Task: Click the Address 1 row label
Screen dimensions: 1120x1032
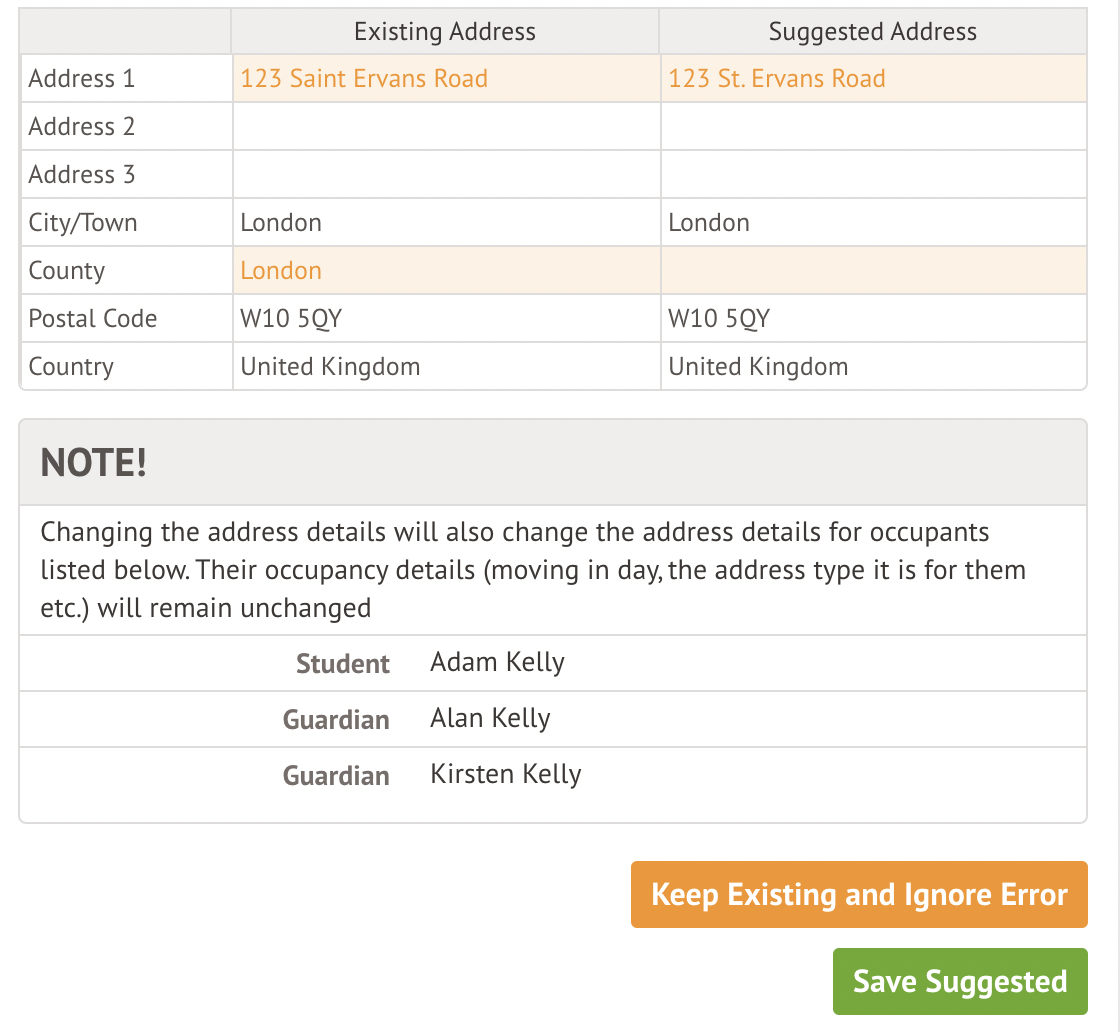Action: pos(82,79)
